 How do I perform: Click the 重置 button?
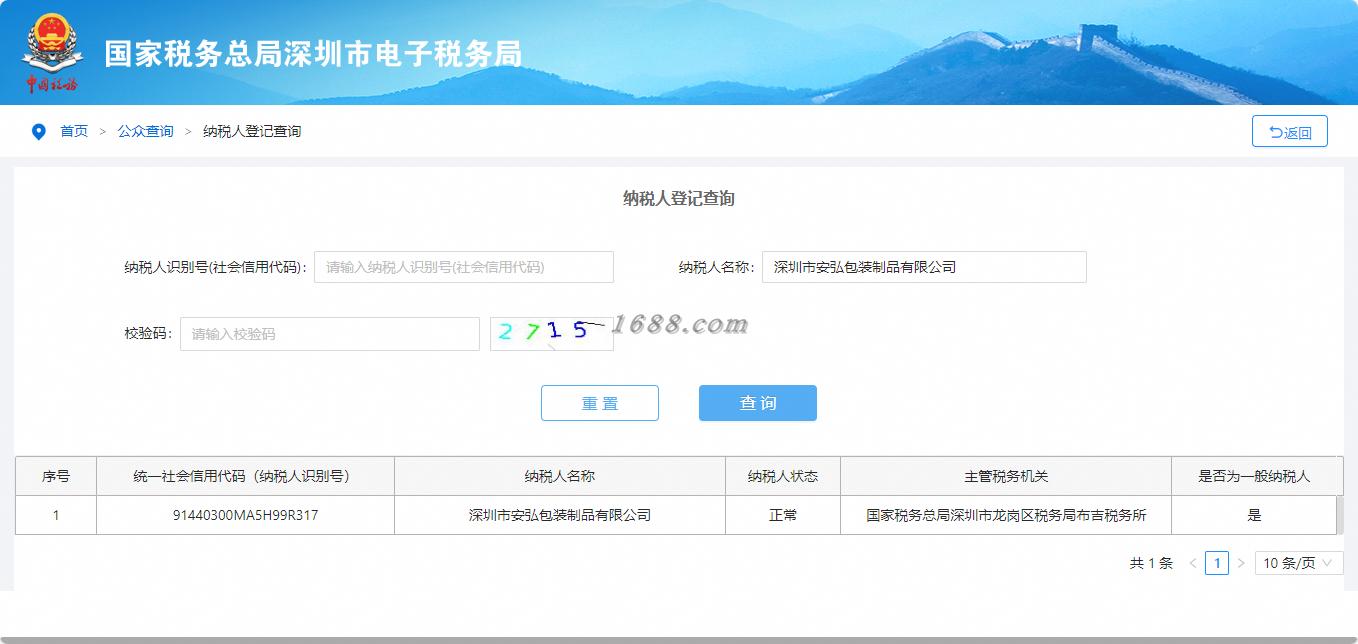click(600, 403)
